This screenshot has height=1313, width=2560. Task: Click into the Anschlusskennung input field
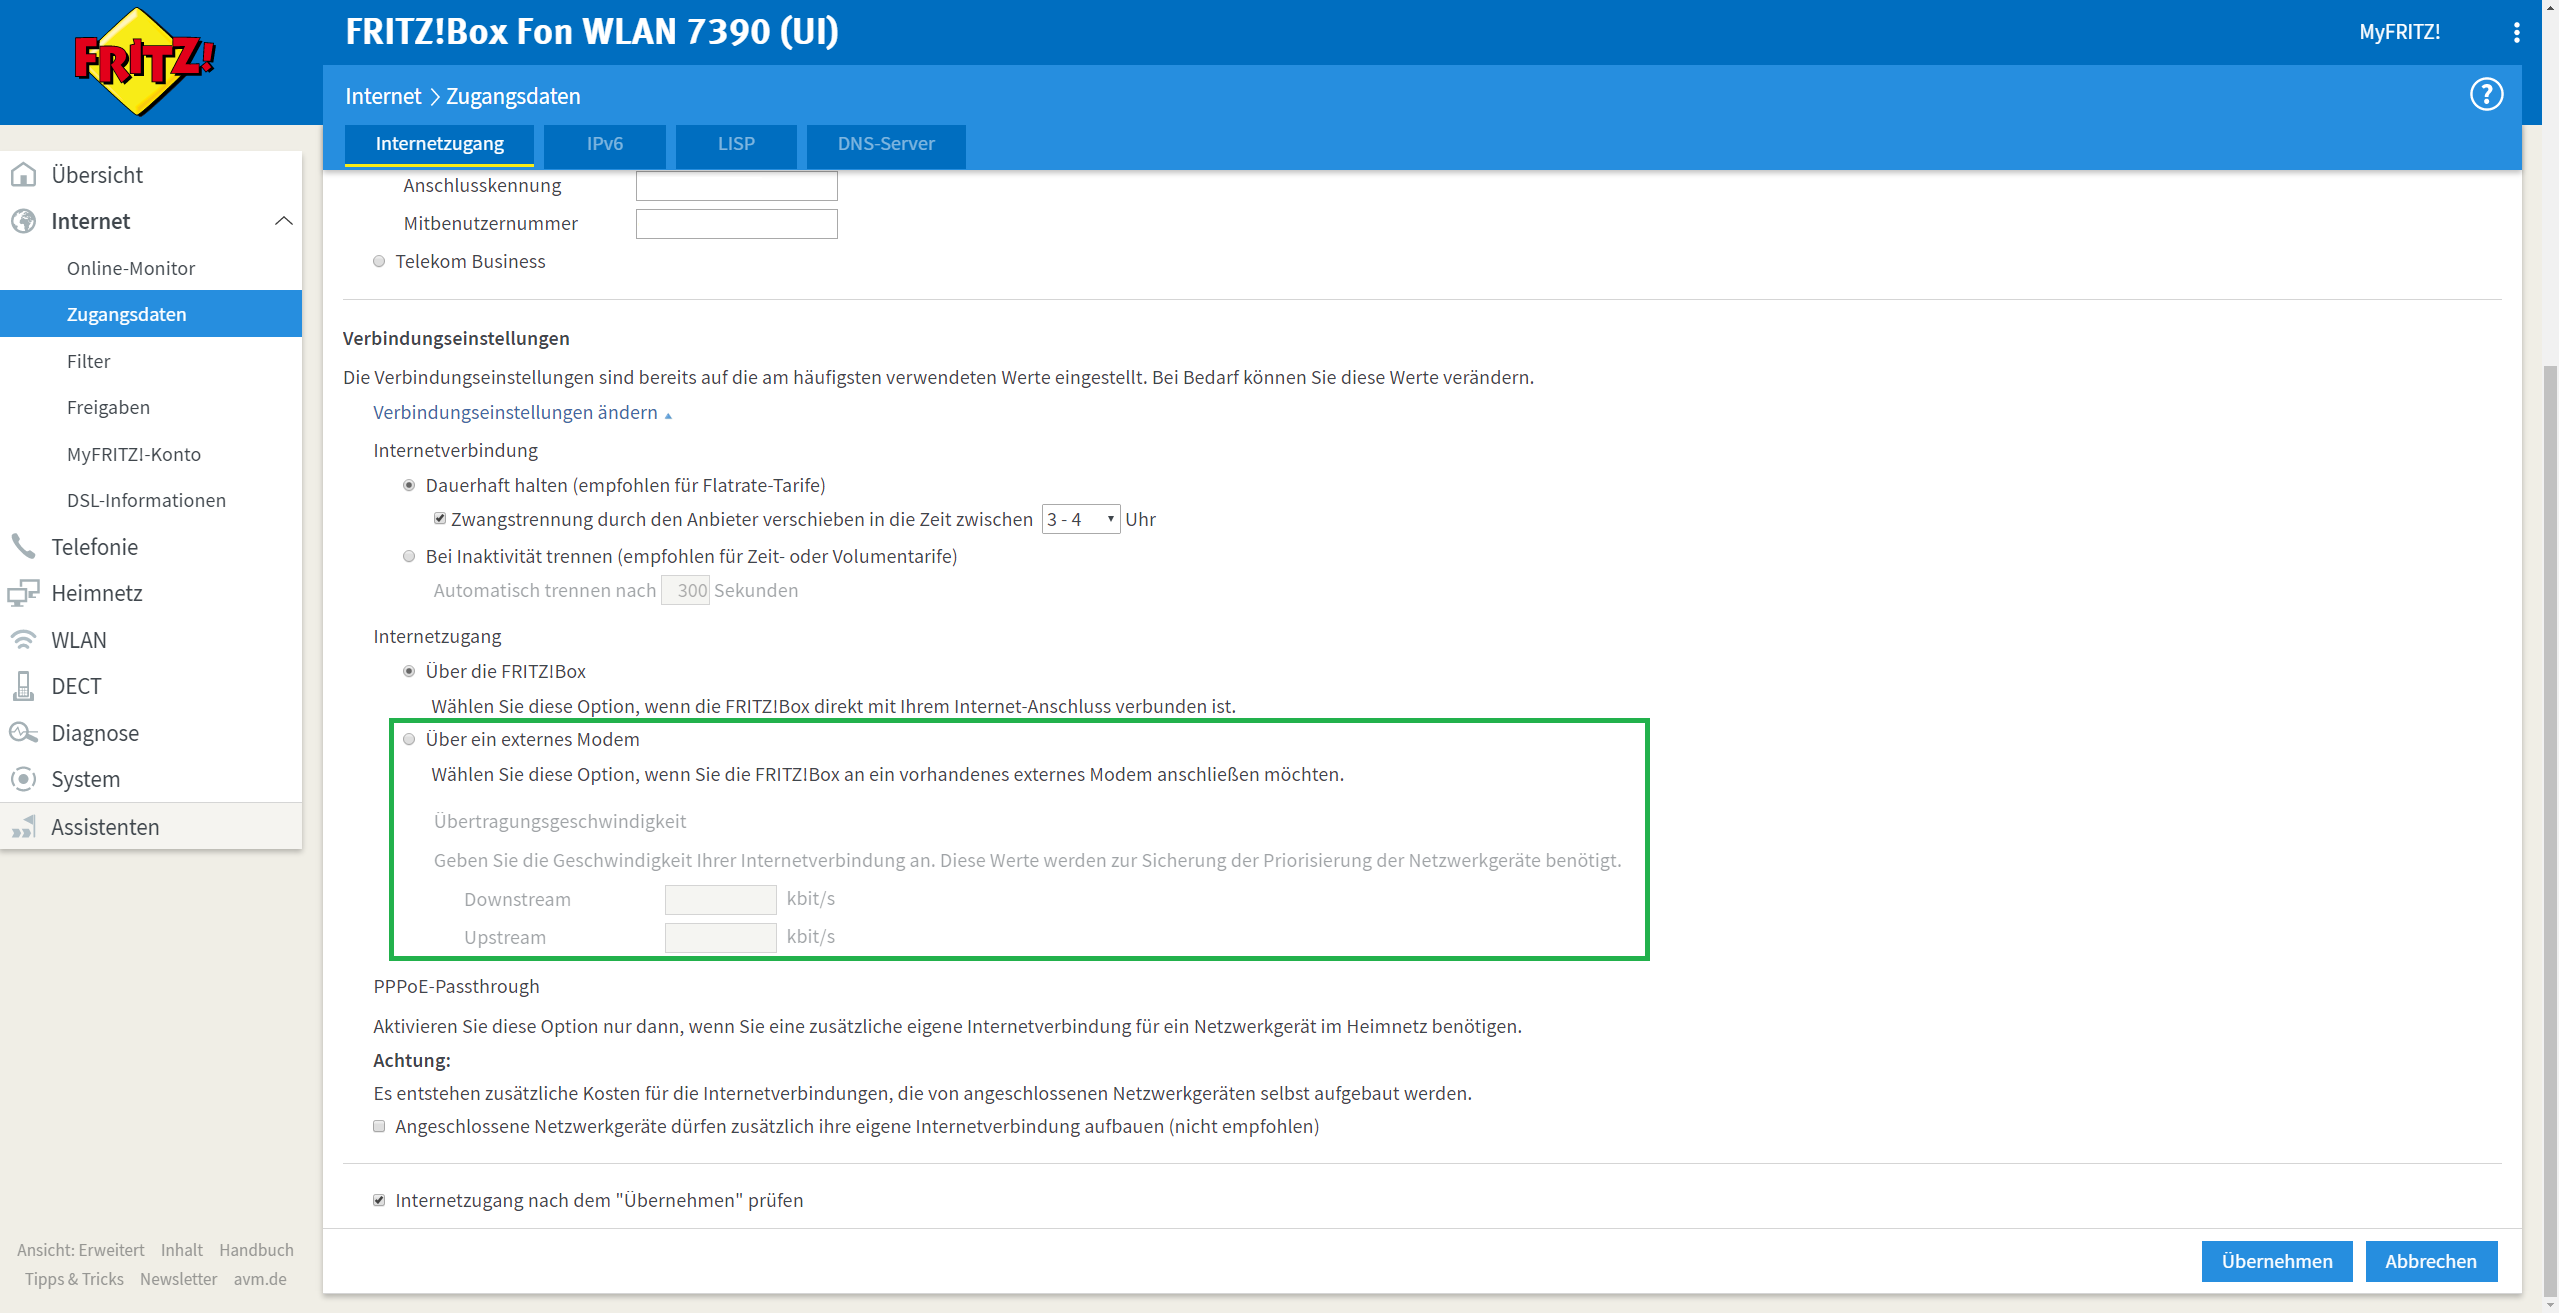[x=736, y=186]
